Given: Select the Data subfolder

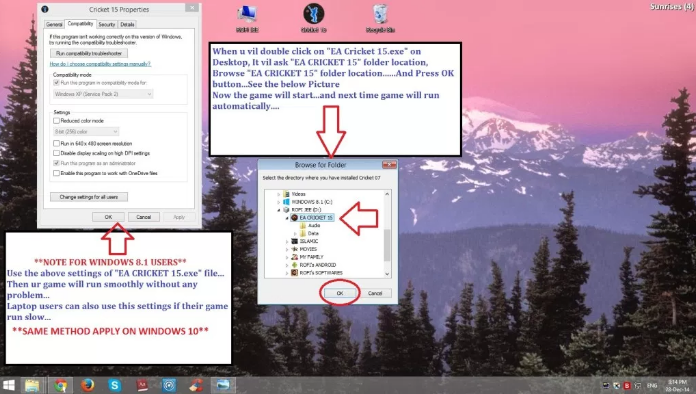Looking at the screenshot, I should pos(313,233).
